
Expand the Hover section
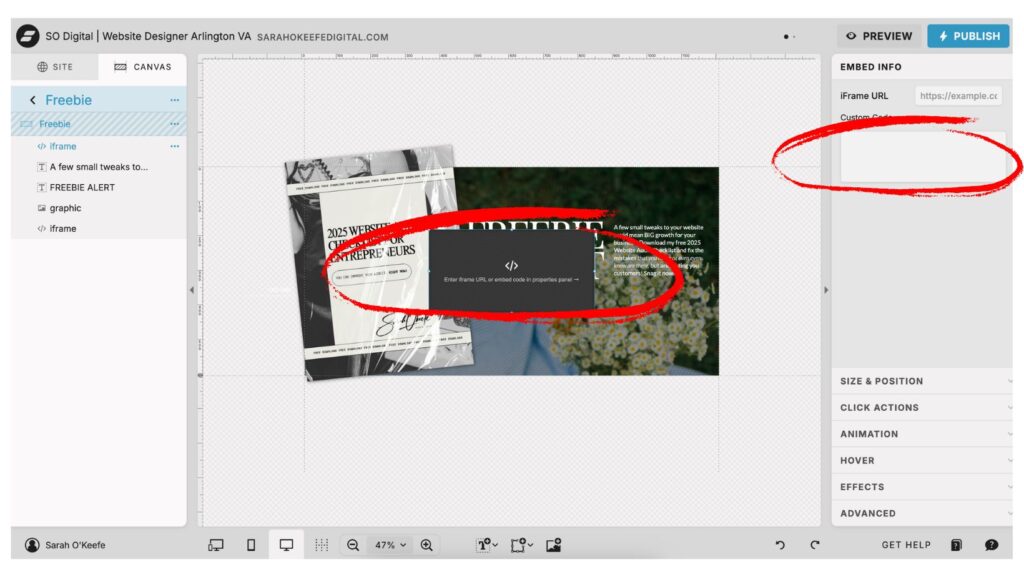[921, 460]
